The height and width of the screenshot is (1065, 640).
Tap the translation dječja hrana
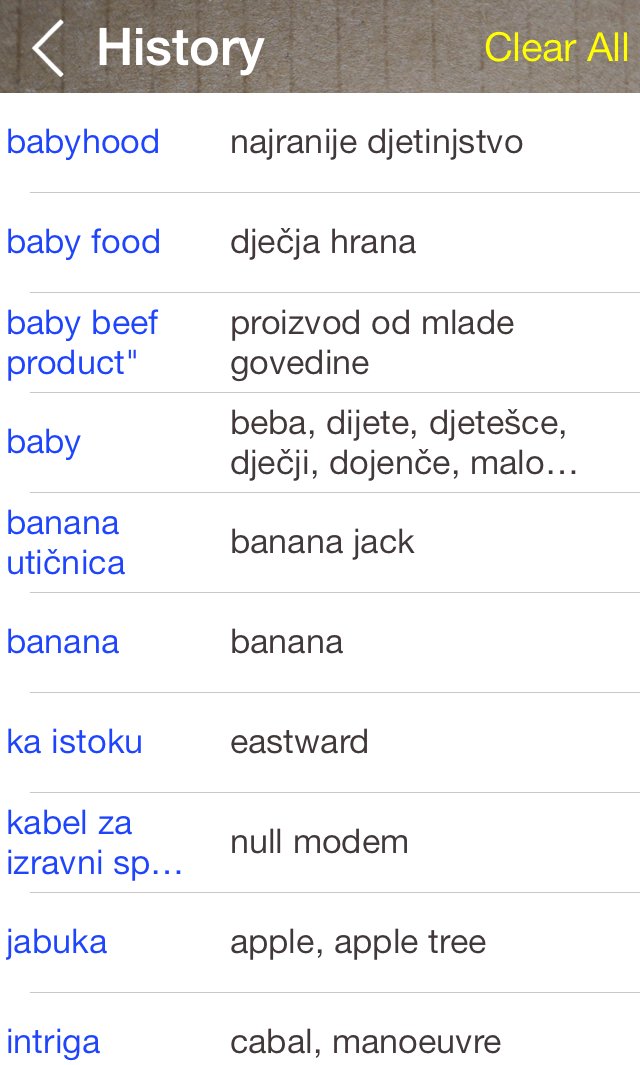pyautogui.click(x=323, y=242)
